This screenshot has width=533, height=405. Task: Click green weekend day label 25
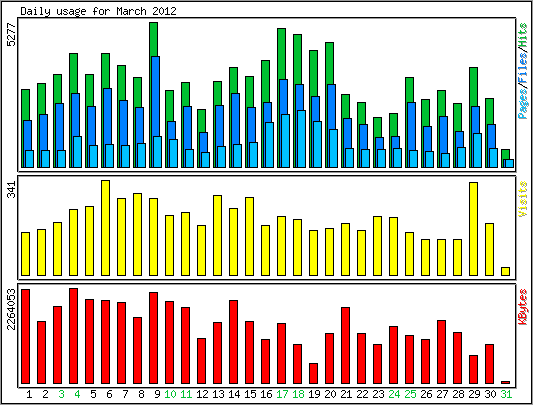point(410,394)
